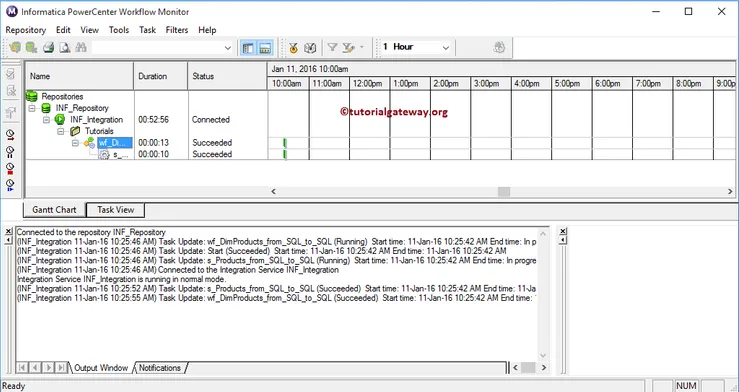
Task: Click the clock with red arrow sidebar icon
Action: (10, 136)
